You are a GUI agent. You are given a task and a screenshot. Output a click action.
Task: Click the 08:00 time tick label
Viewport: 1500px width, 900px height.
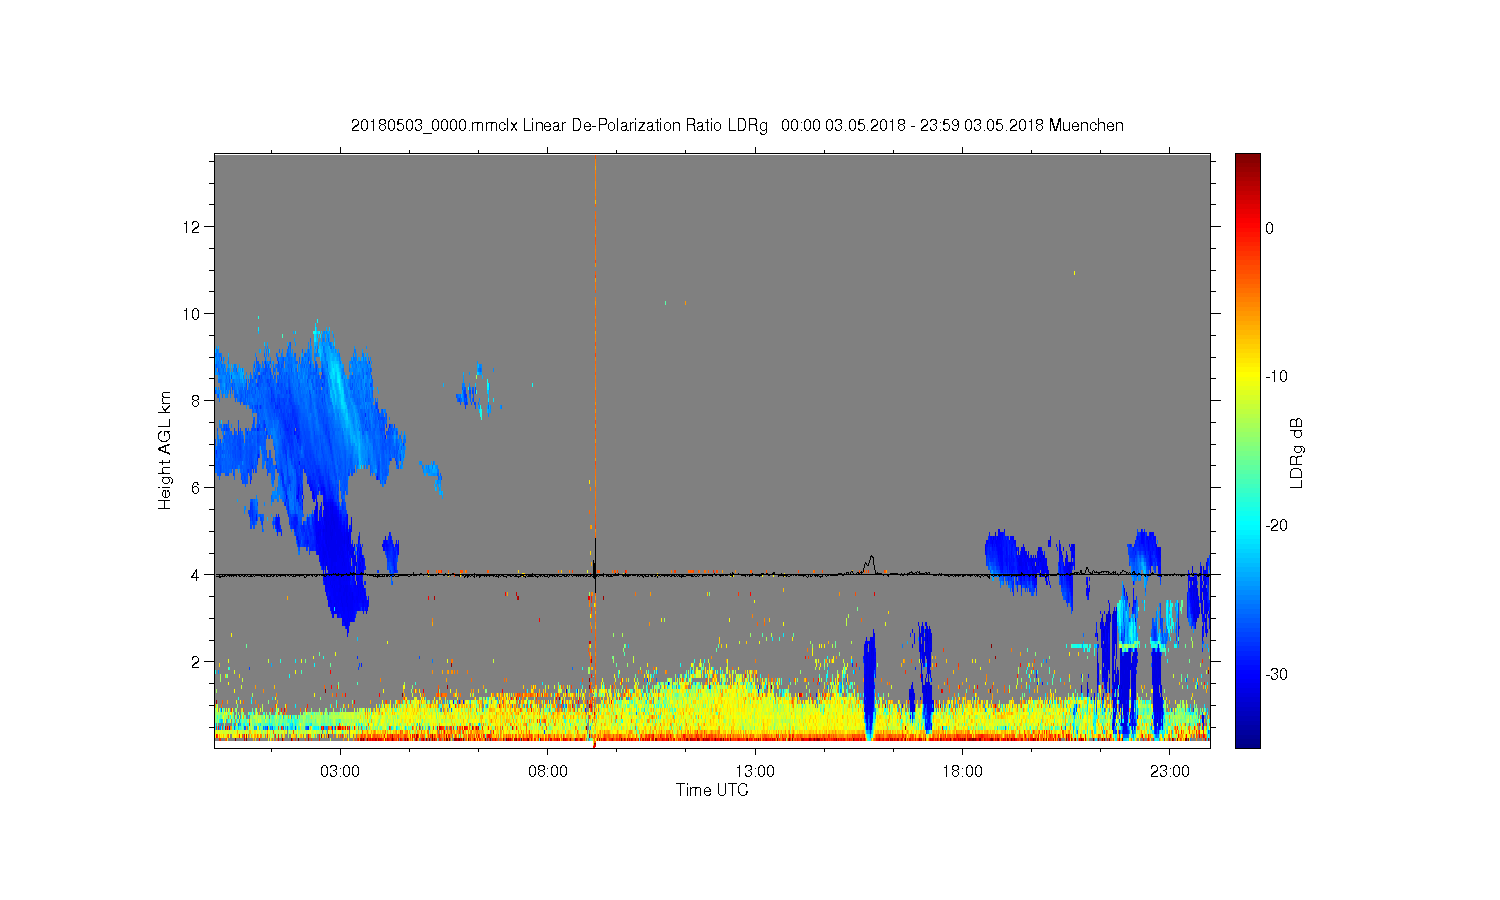[548, 772]
